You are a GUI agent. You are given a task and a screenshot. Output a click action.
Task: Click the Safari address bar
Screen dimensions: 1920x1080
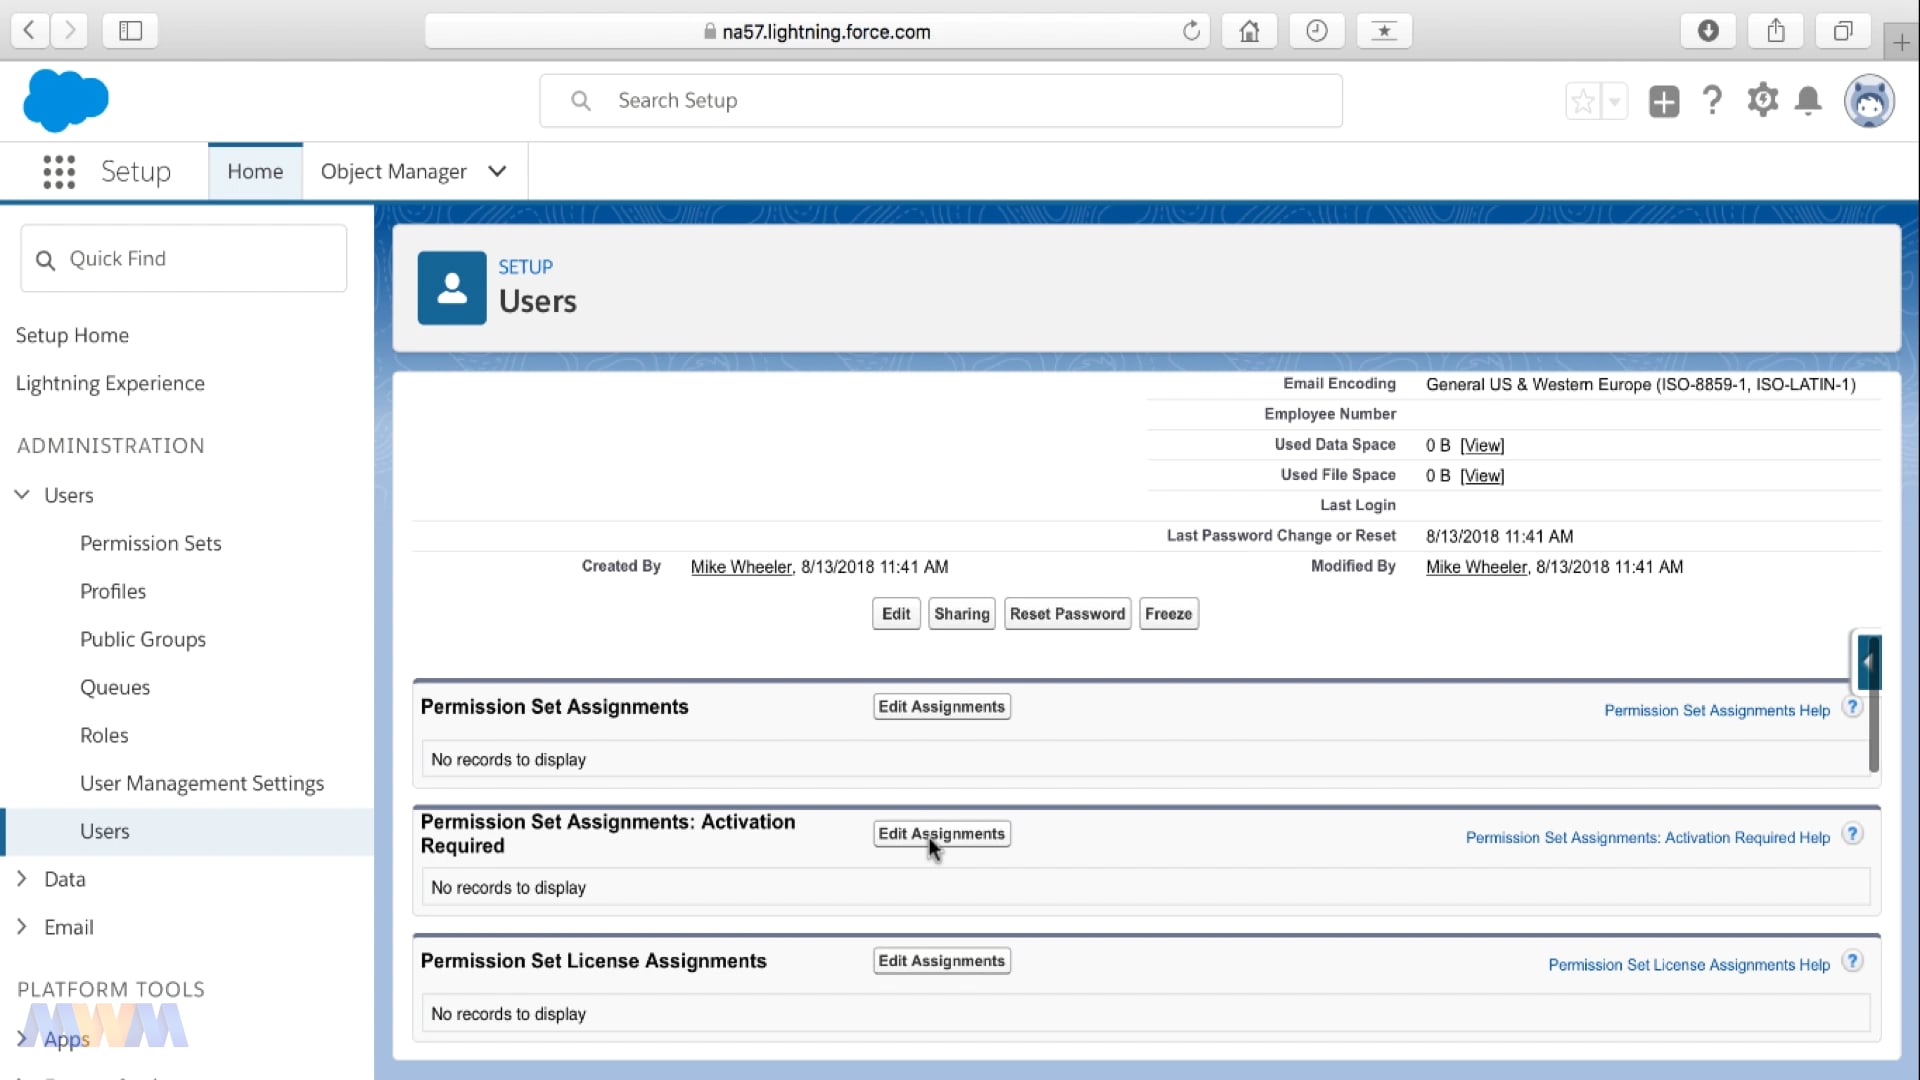(x=816, y=31)
